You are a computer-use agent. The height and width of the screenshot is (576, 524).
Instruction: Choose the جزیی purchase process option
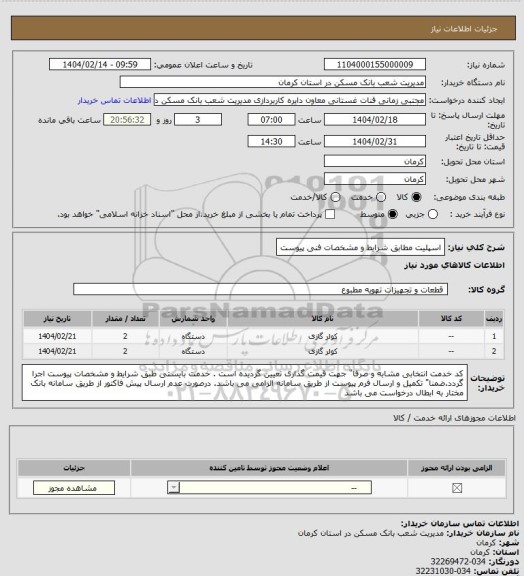[433, 214]
